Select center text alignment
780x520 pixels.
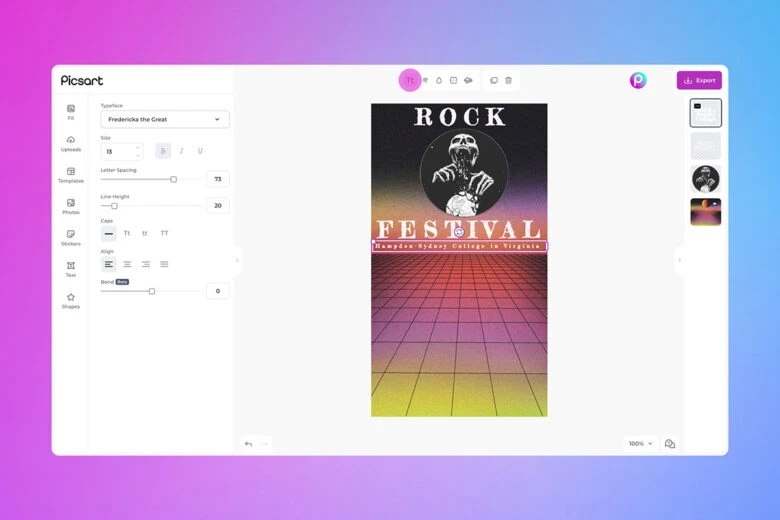(127, 264)
